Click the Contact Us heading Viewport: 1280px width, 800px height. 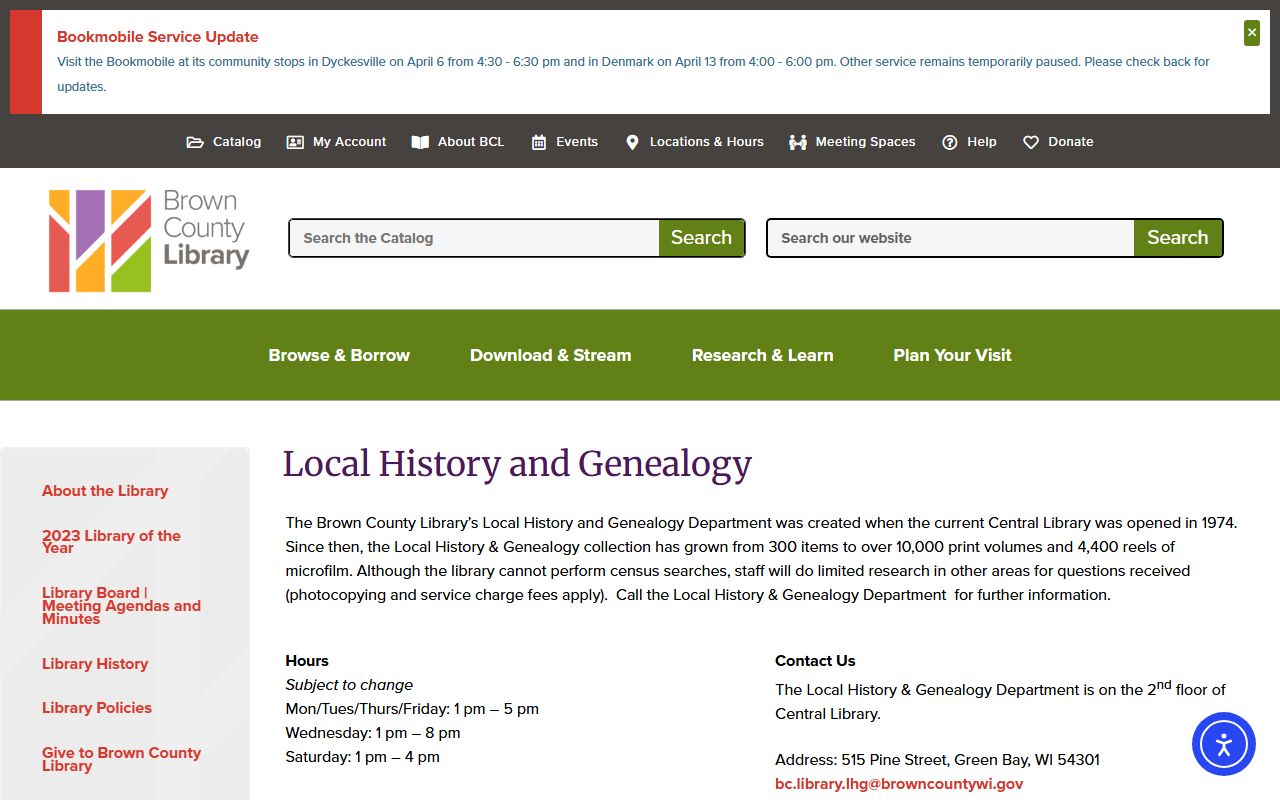point(815,661)
